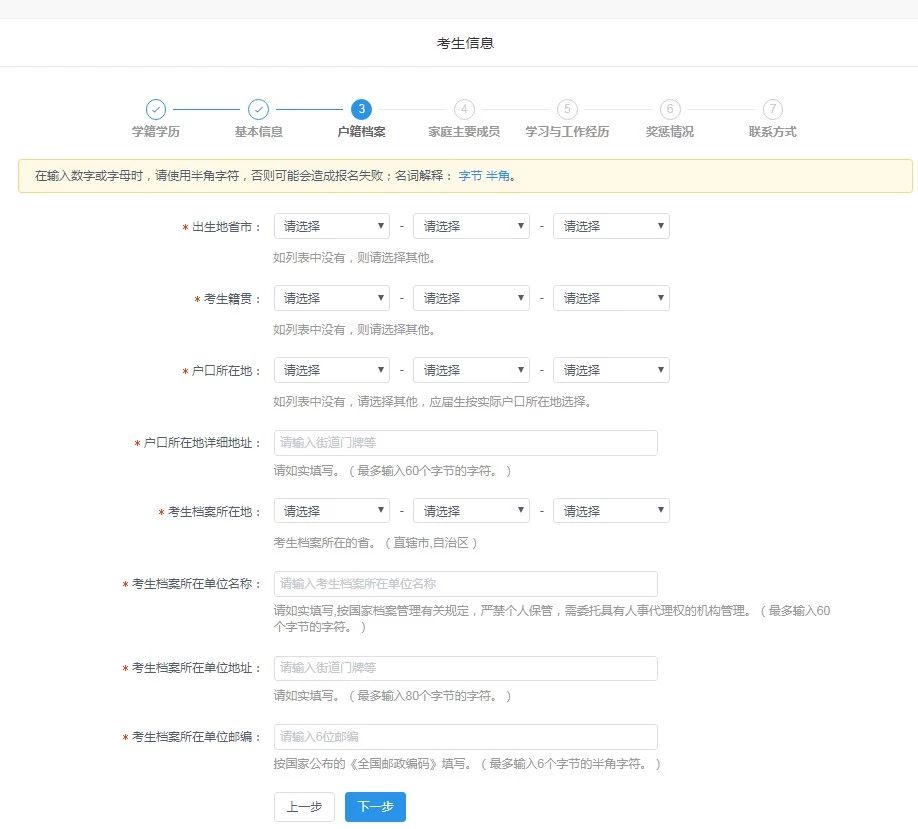Select the 户籍档案 step label text
The height and width of the screenshot is (829, 918).
click(362, 130)
